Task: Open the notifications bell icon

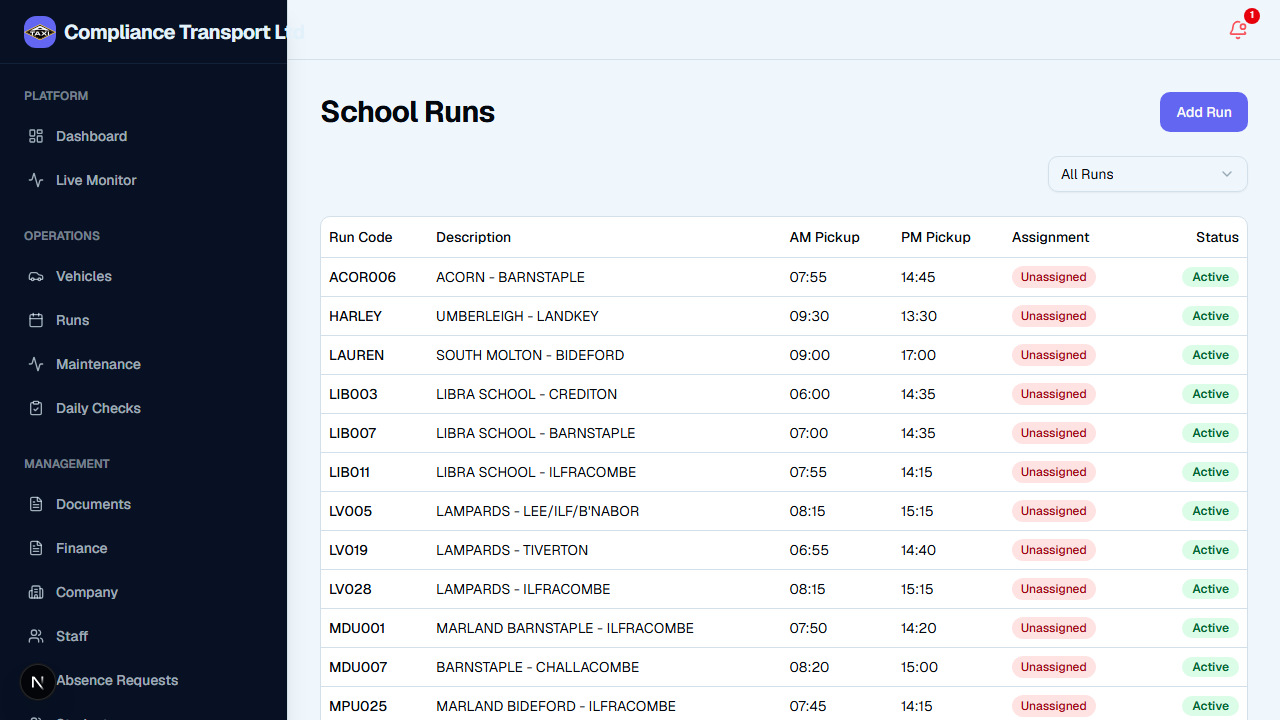Action: (x=1238, y=30)
